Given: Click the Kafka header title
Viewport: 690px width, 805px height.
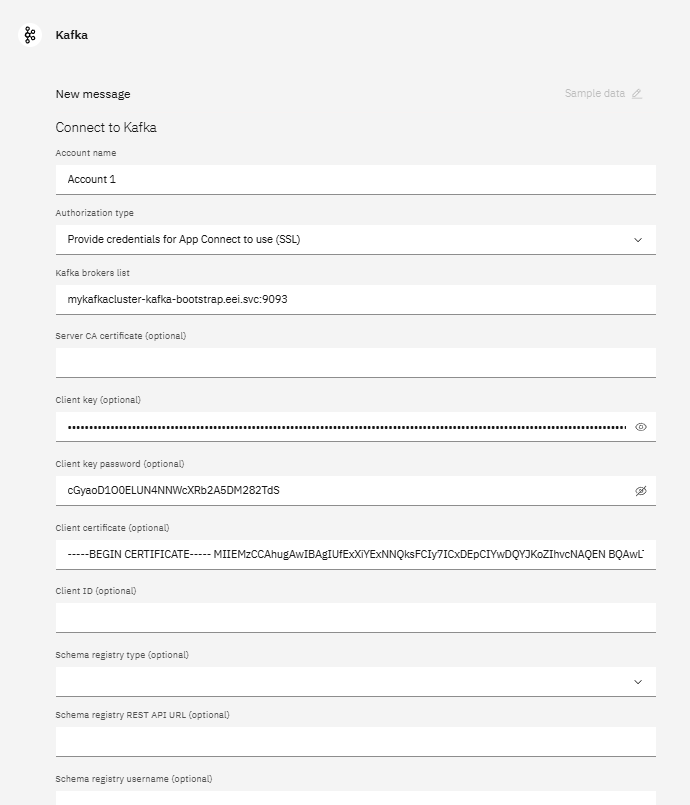Looking at the screenshot, I should (x=71, y=35).
